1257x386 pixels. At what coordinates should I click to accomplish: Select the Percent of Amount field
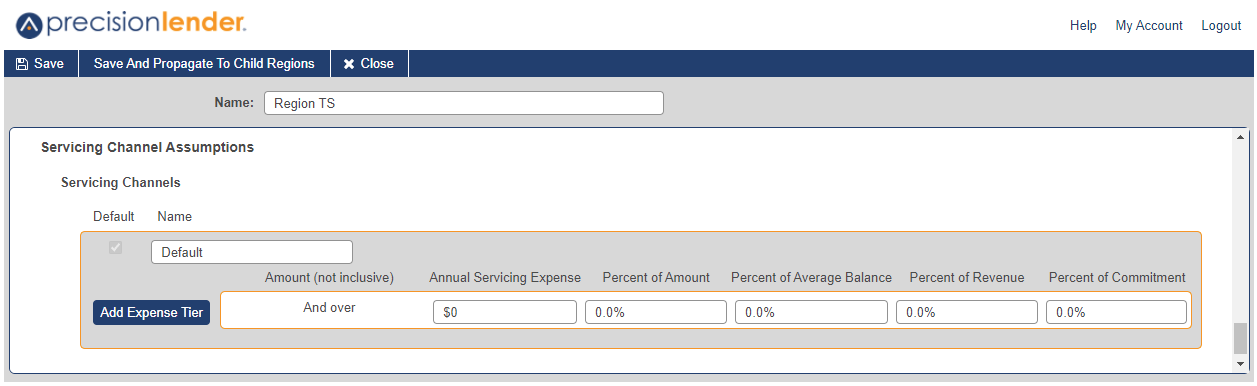656,312
